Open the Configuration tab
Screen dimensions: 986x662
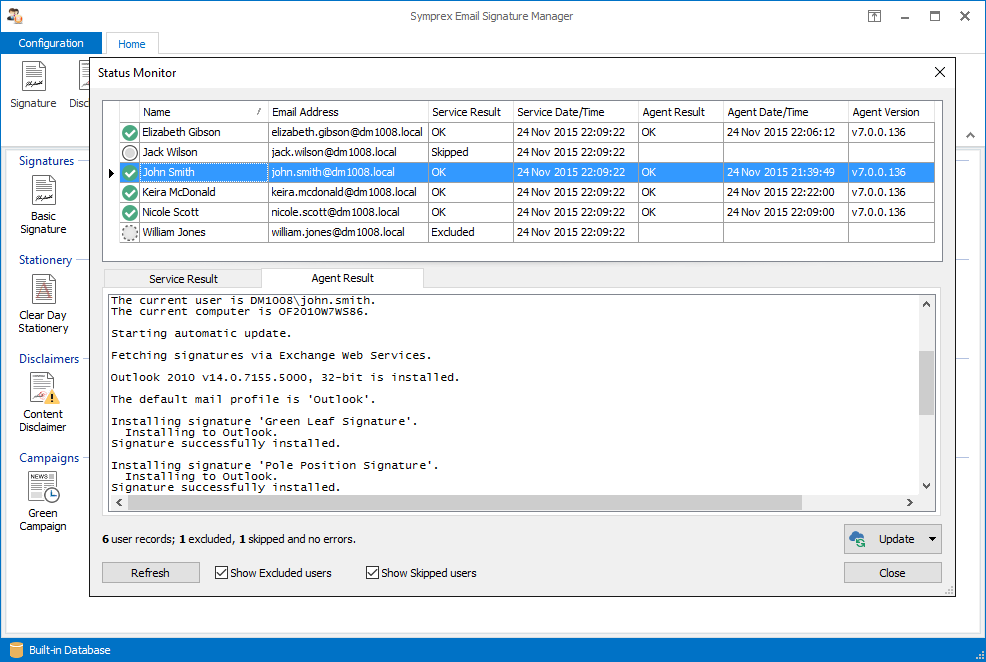point(51,43)
